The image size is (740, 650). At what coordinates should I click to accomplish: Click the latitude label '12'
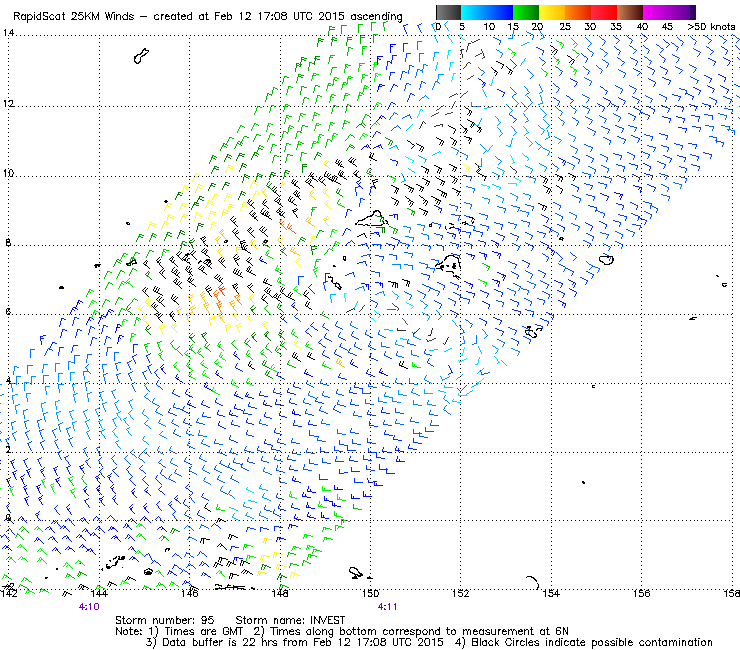coord(8,103)
